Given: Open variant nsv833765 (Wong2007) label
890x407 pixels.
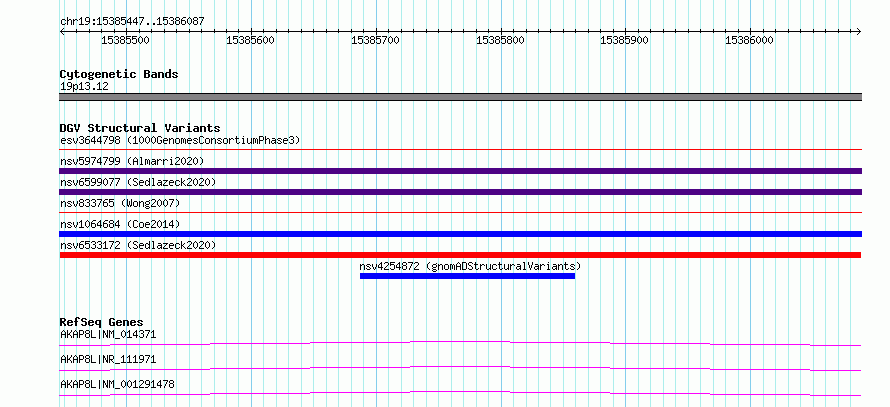Looking at the screenshot, I should coord(120,203).
